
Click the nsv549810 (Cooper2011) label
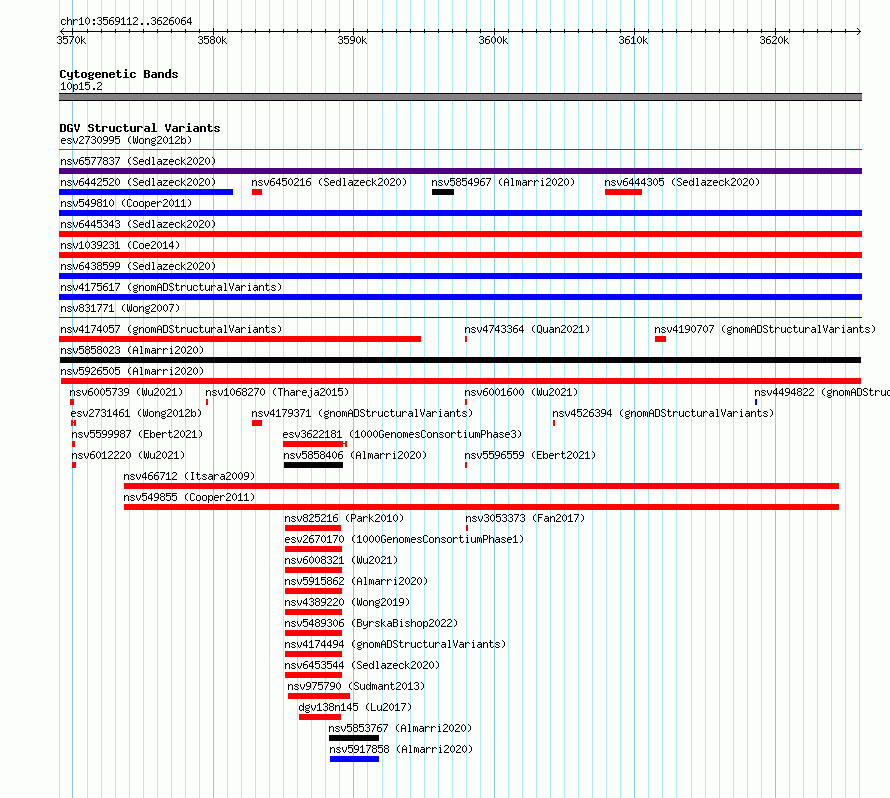click(x=126, y=203)
